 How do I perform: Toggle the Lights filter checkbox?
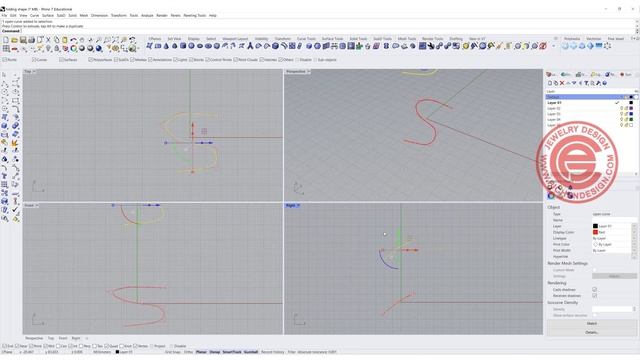click(x=176, y=60)
